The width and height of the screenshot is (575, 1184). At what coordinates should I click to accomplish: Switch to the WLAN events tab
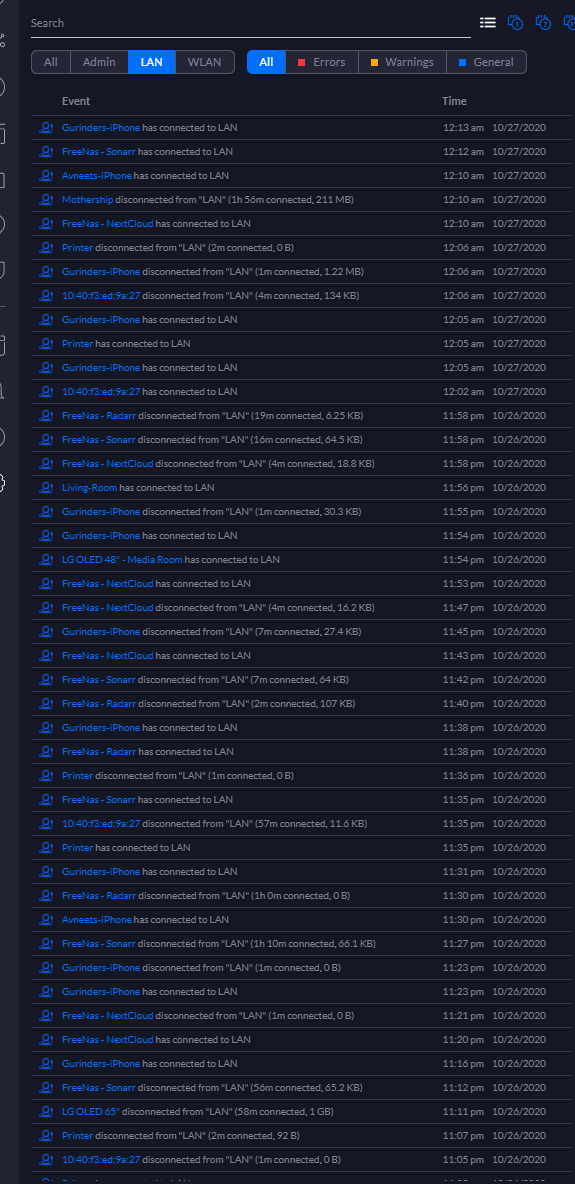pos(204,62)
